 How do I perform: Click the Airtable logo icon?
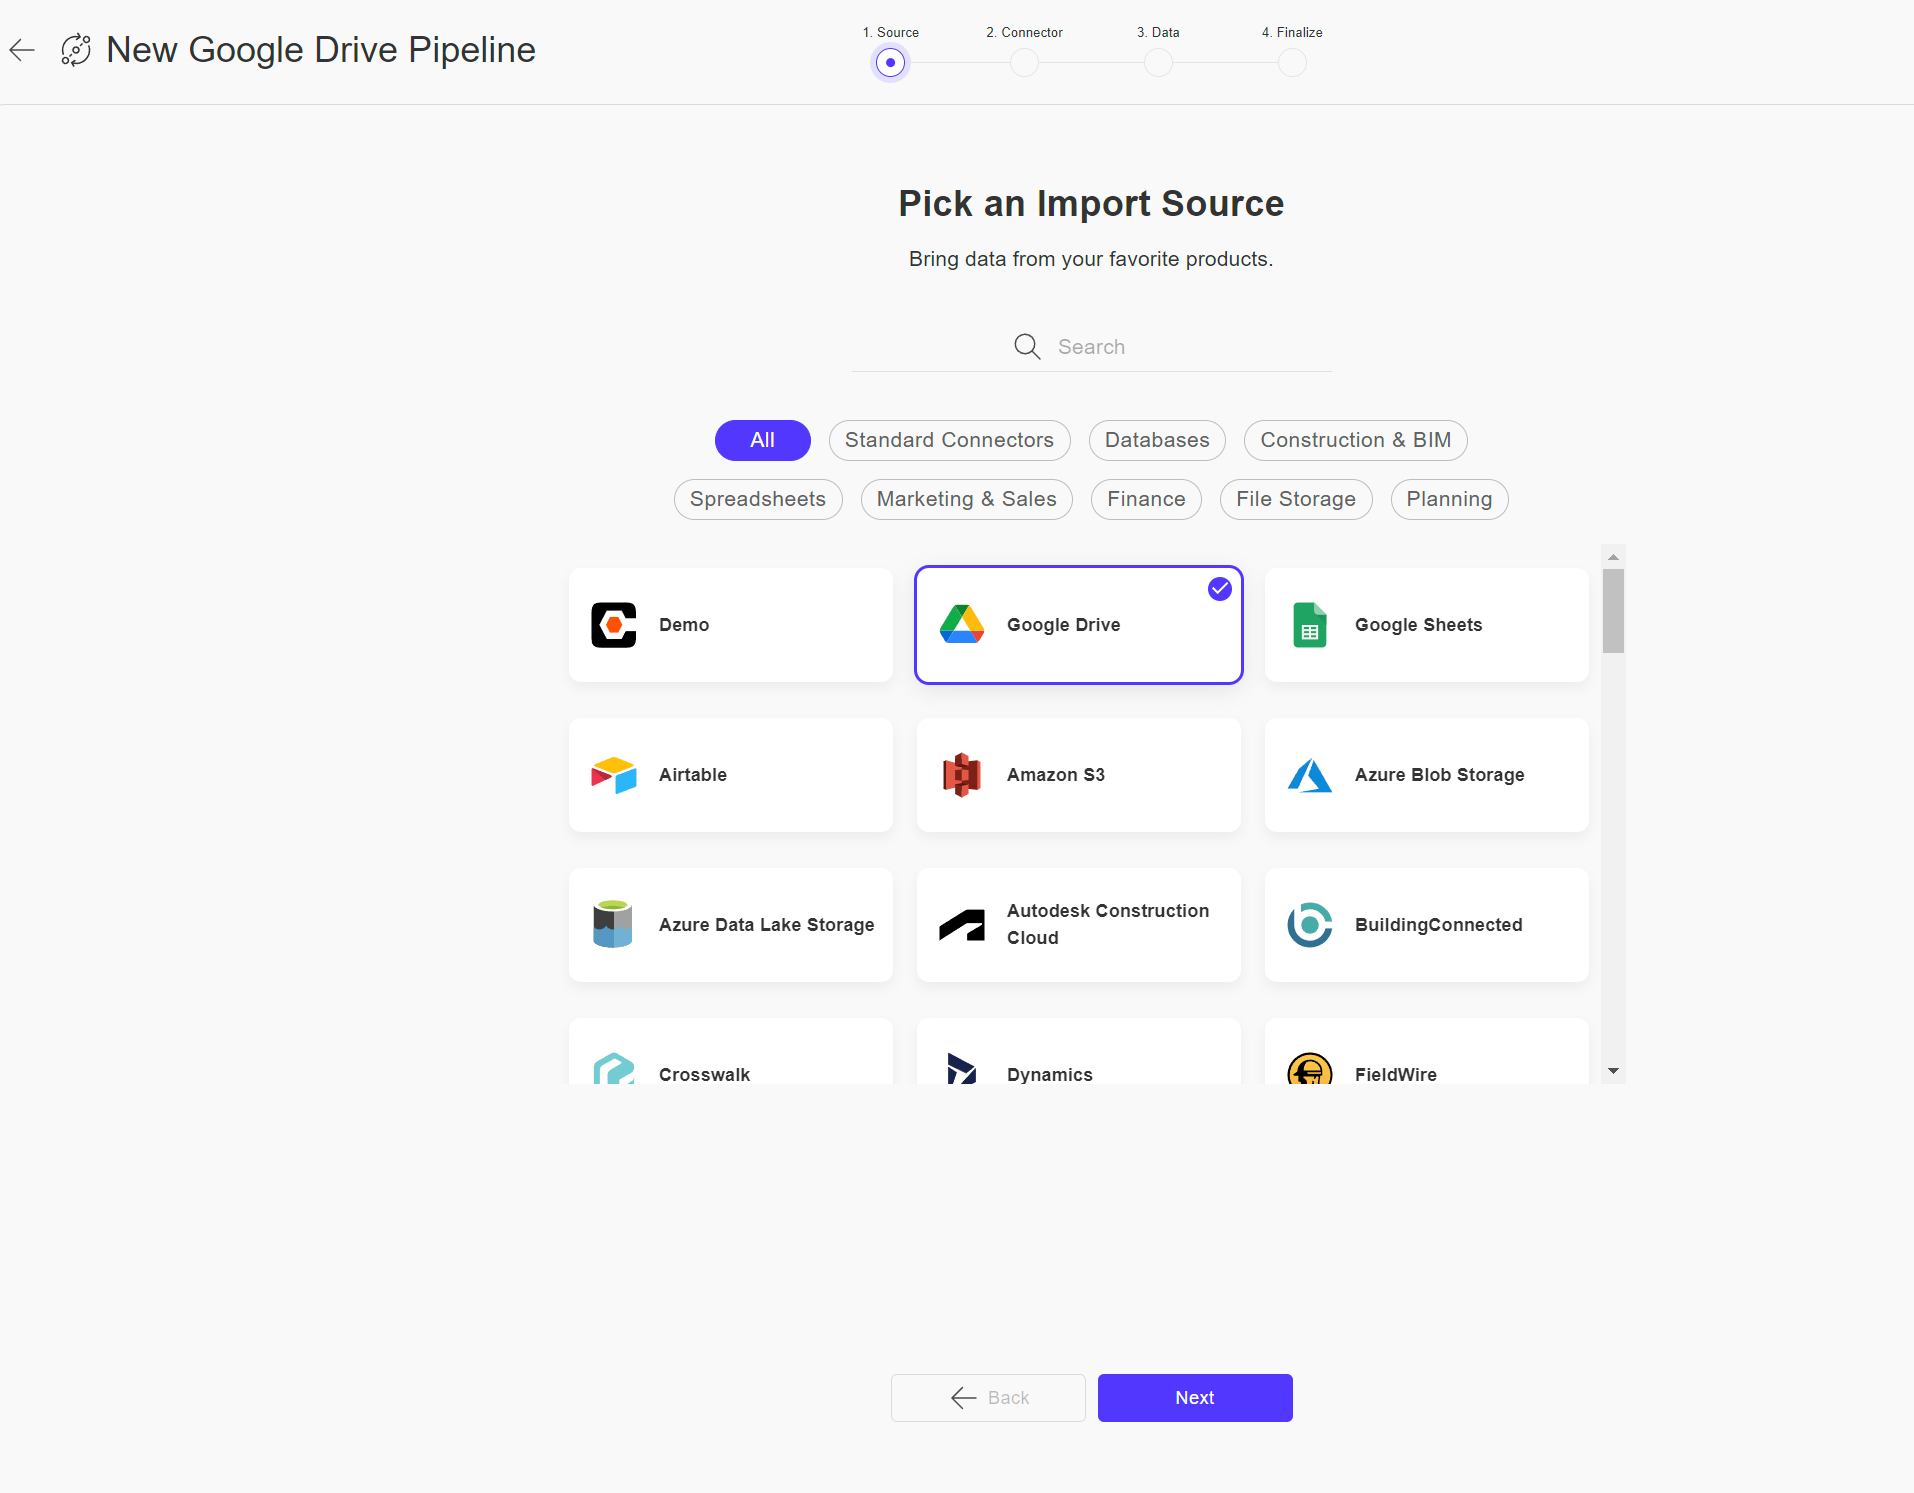tap(614, 775)
